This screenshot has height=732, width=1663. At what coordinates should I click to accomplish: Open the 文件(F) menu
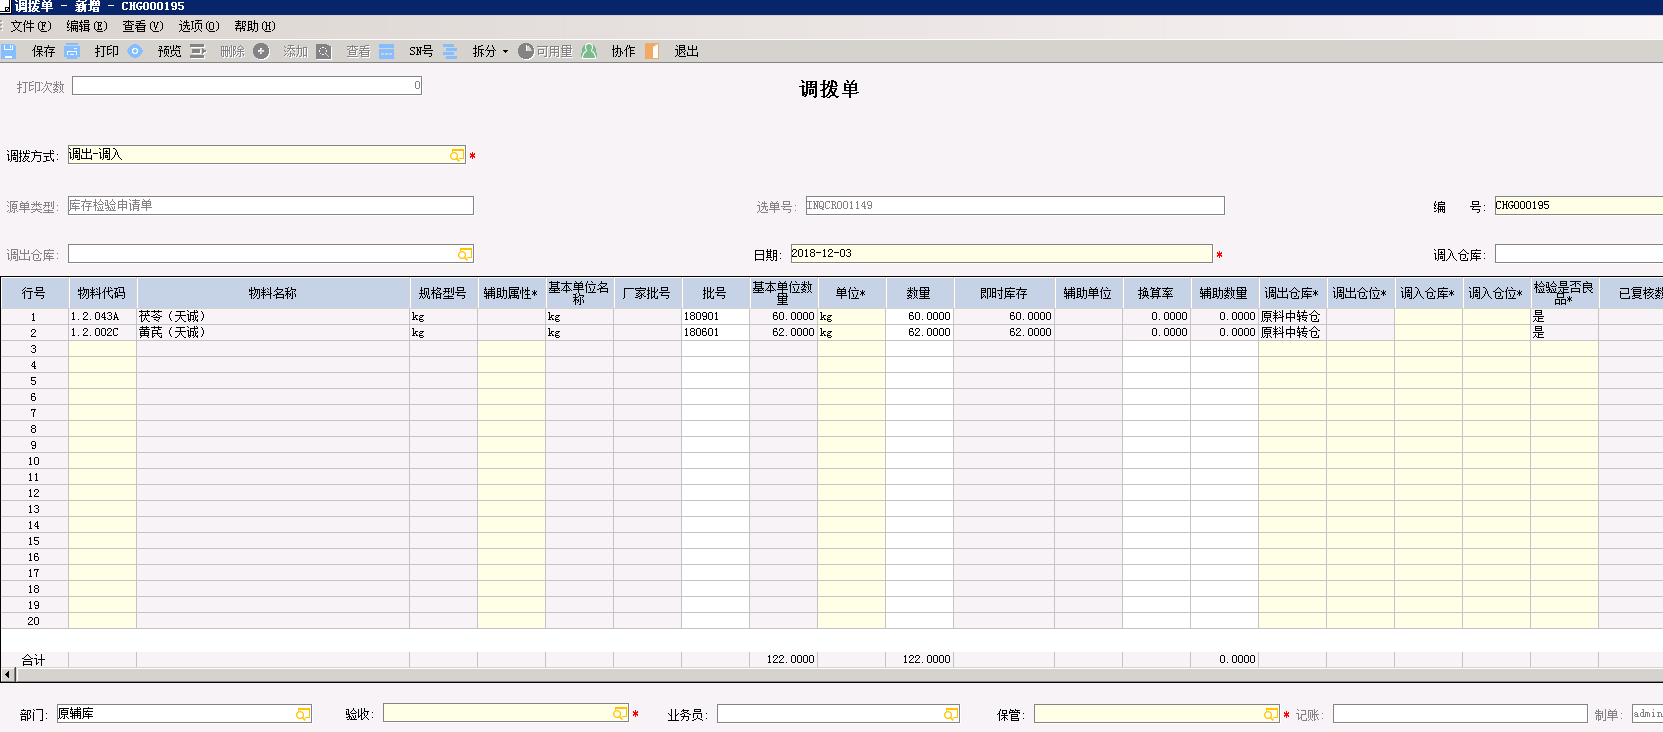tap(30, 26)
